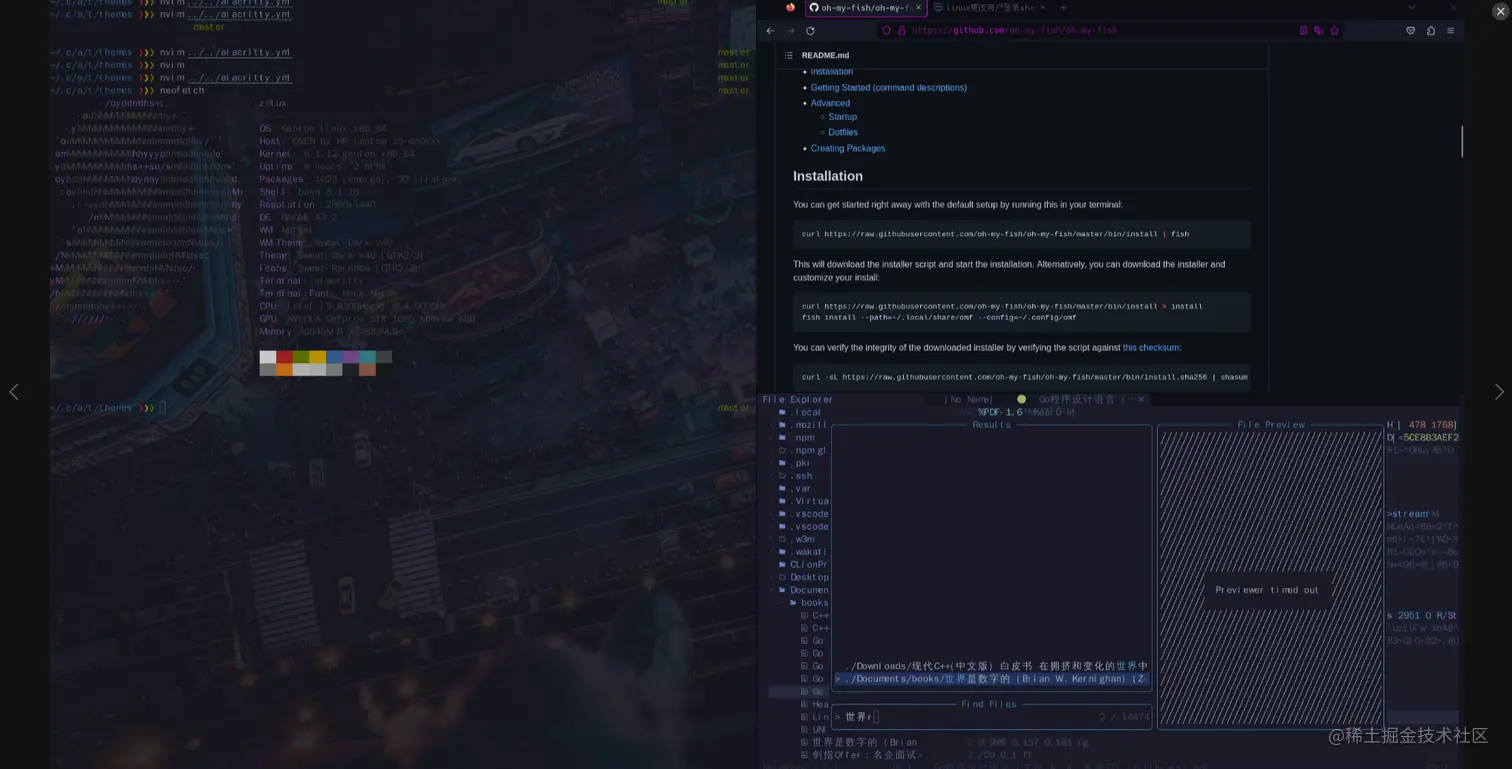
Task: Close the linux更改用户登录 browser tab
Action: 1043,7
